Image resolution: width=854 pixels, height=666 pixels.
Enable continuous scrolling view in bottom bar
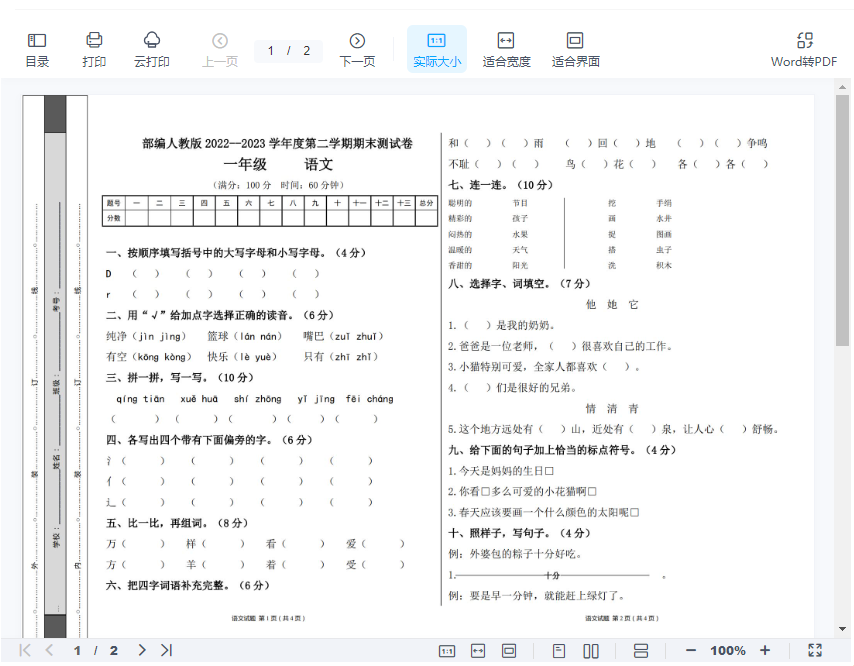click(x=641, y=651)
